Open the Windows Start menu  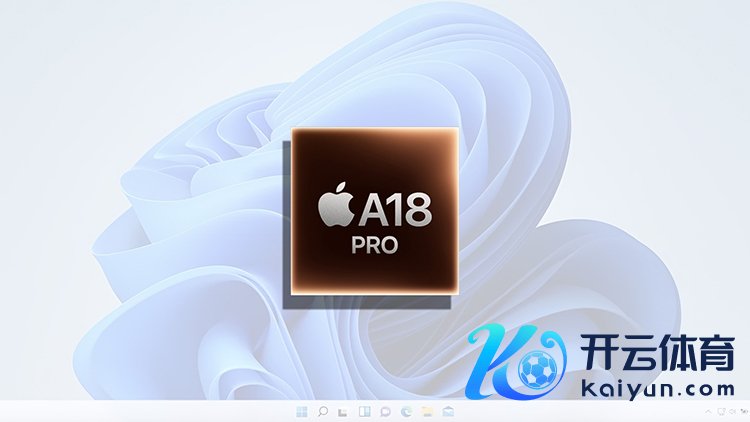click(x=302, y=411)
